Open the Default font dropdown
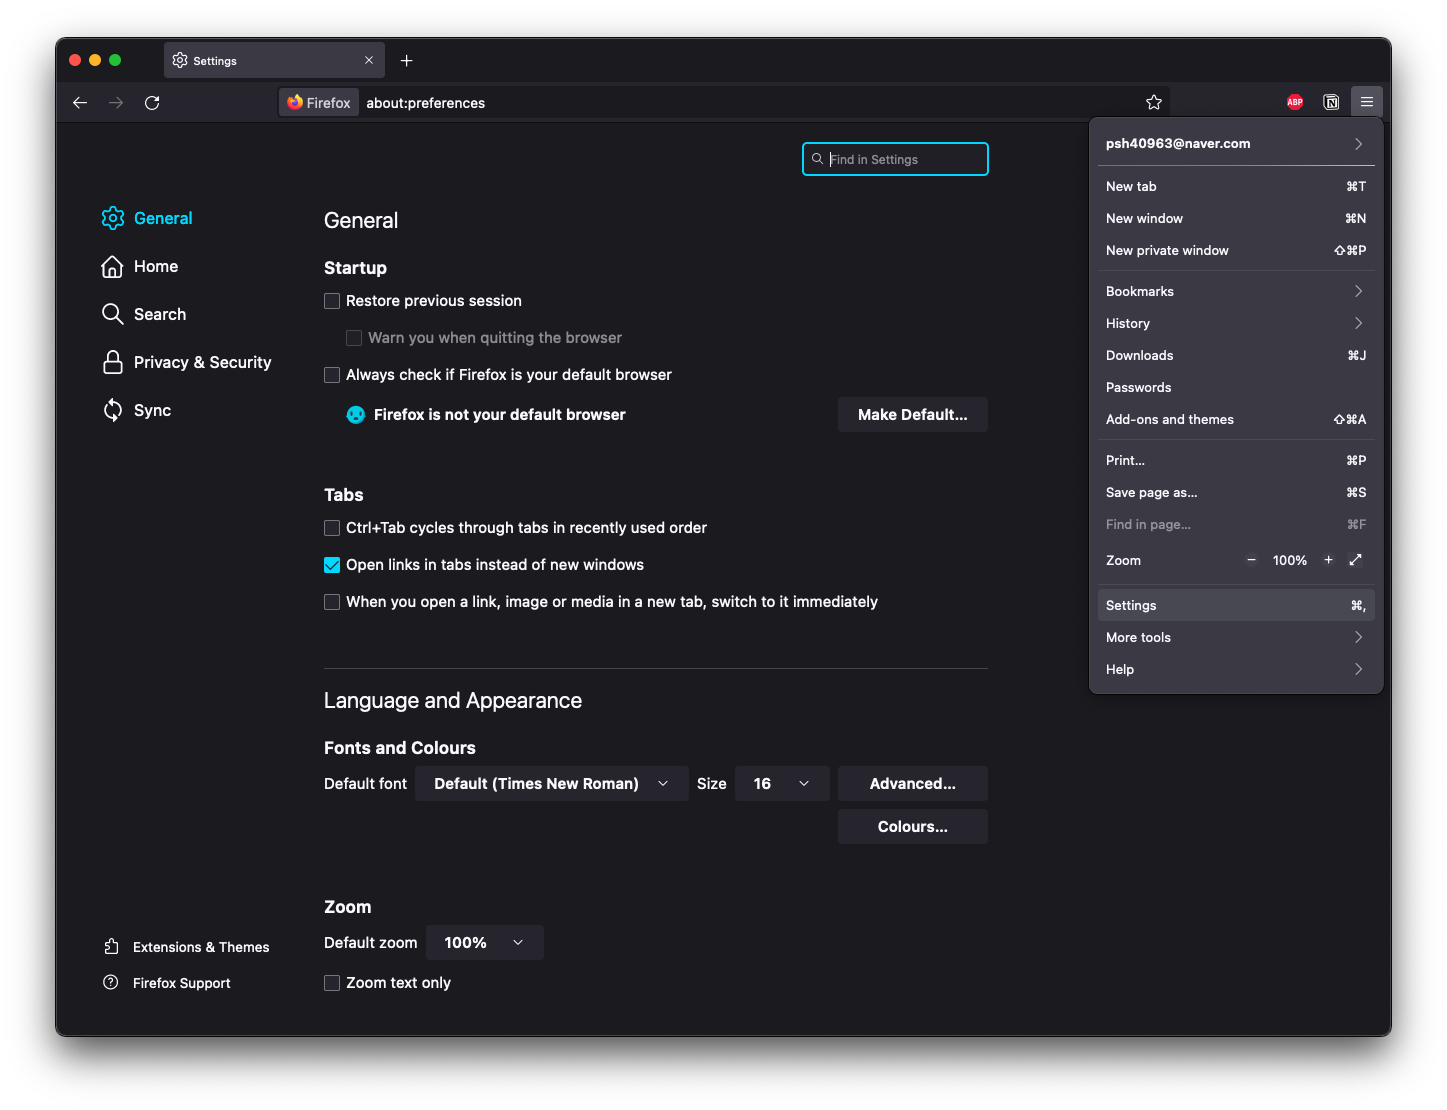The height and width of the screenshot is (1110, 1447). coord(552,784)
